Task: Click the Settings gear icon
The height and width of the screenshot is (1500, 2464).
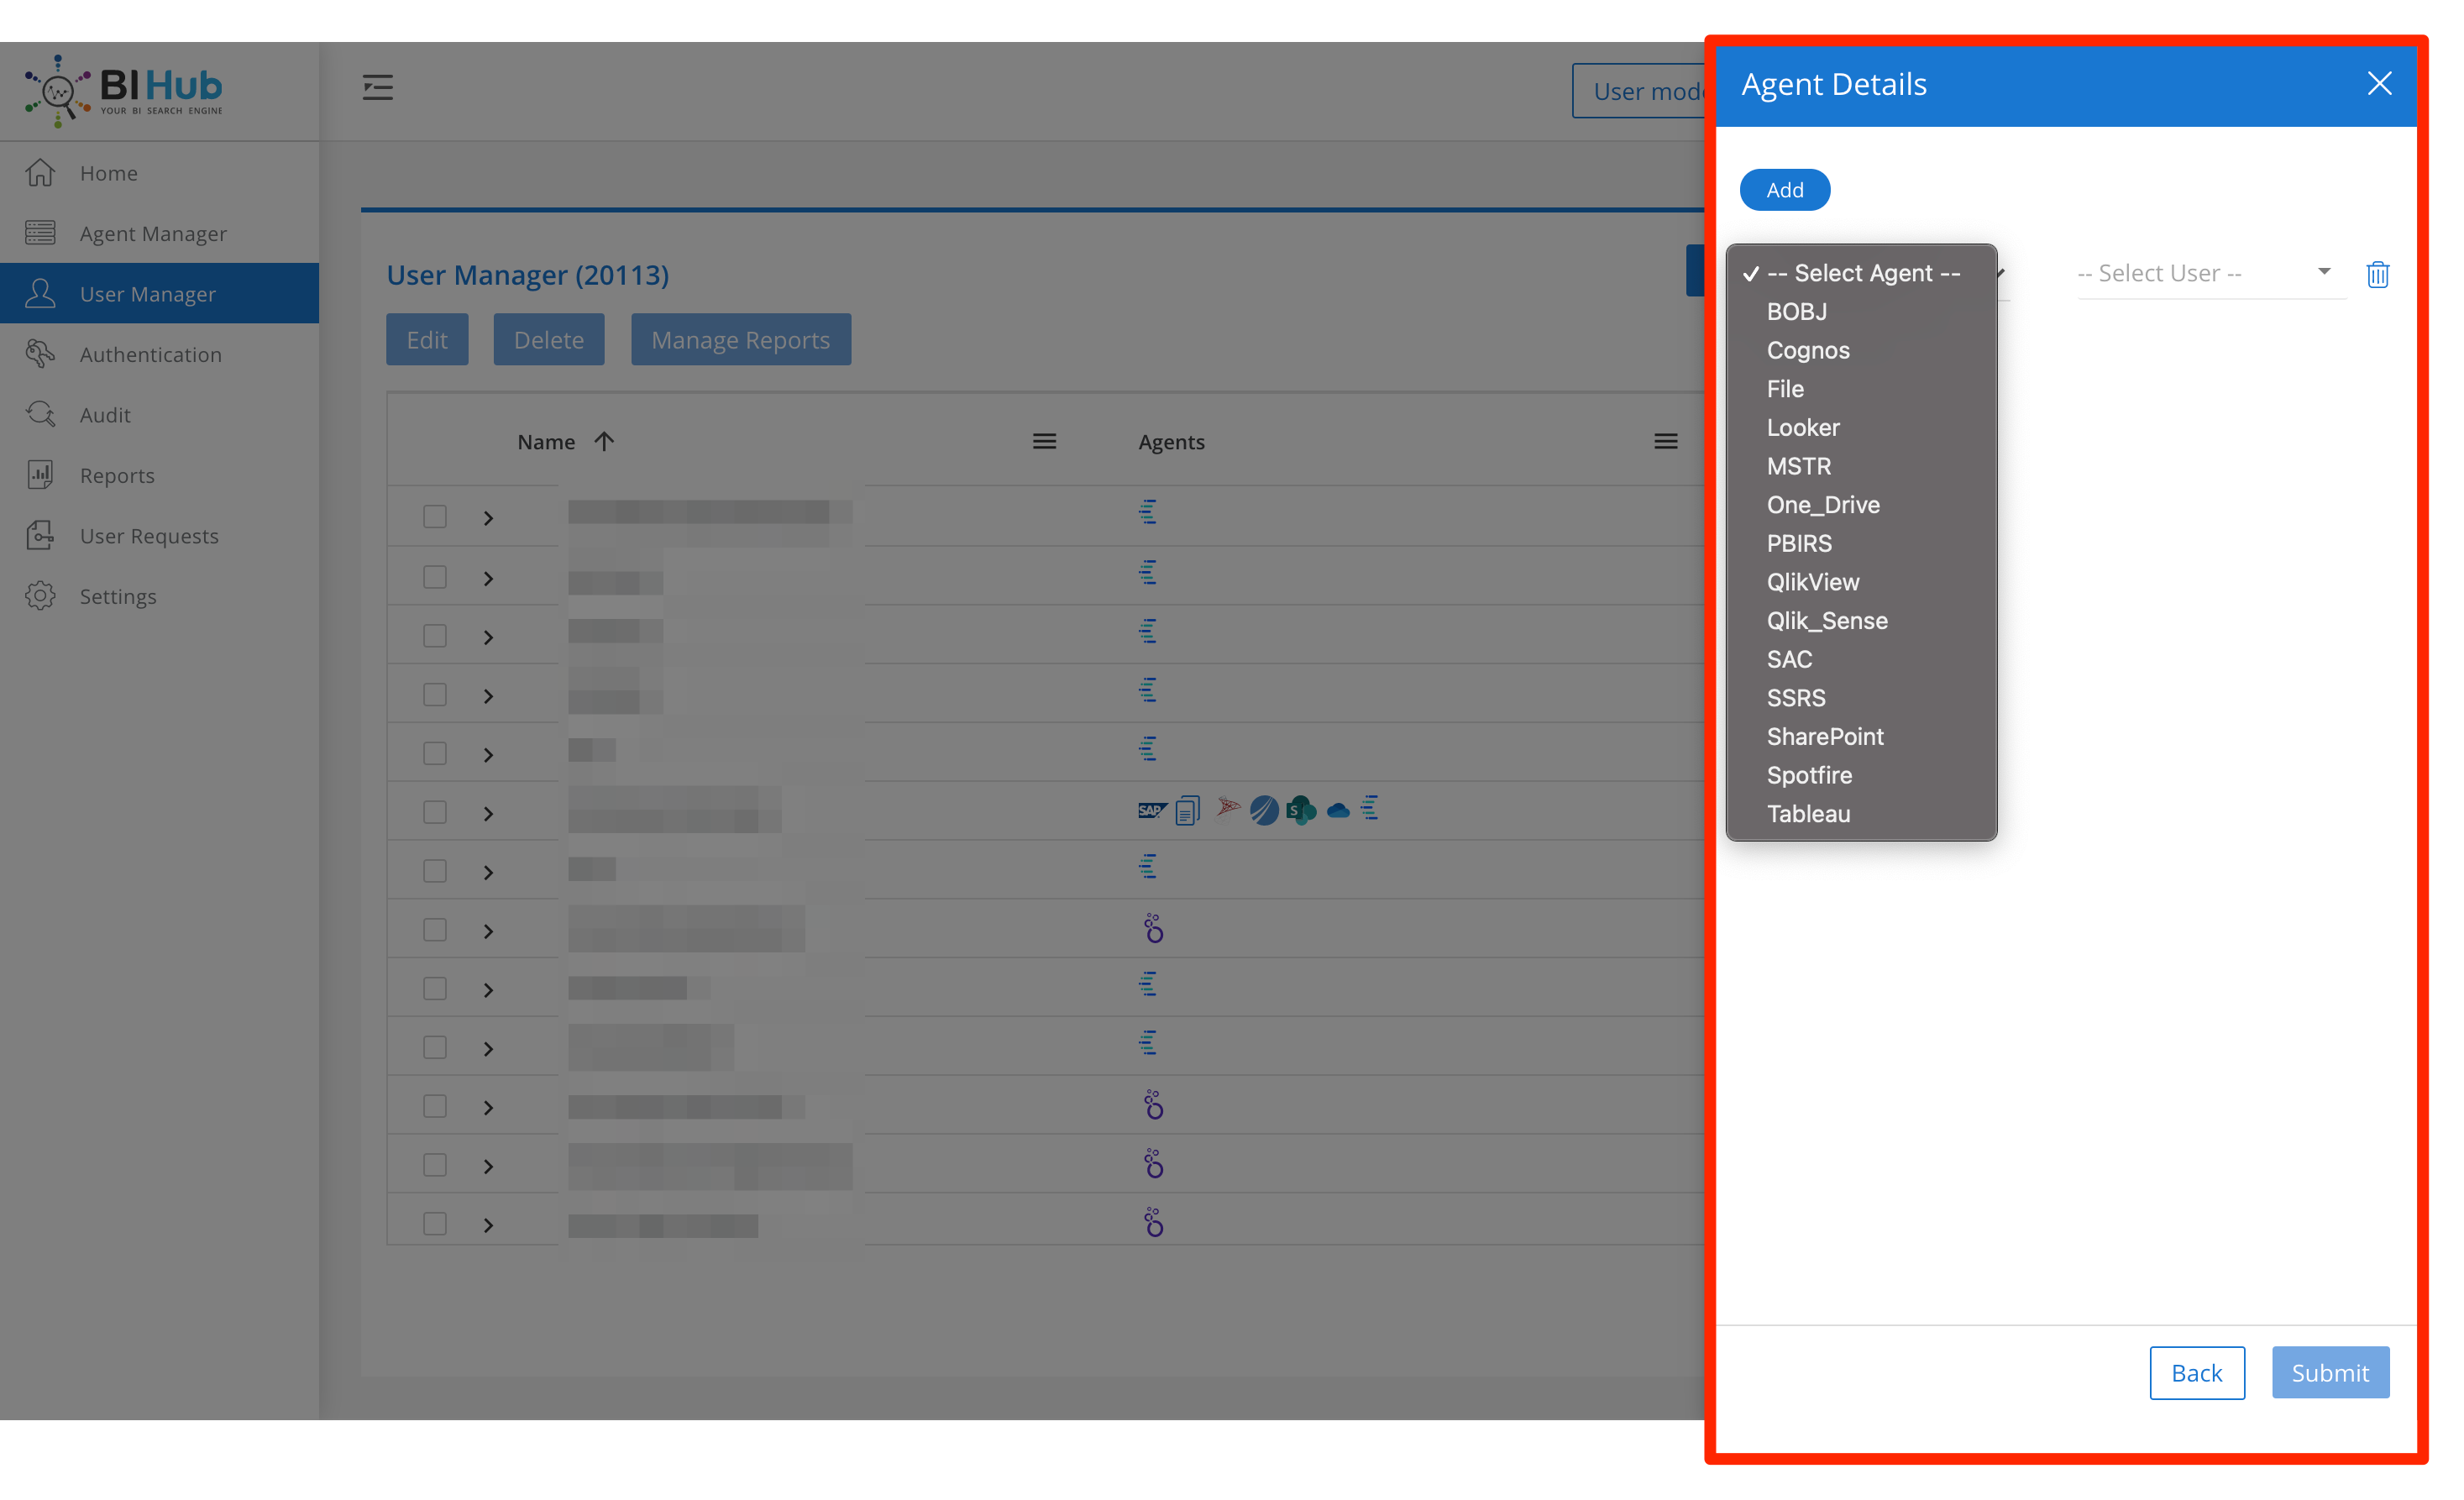Action: pos(40,596)
